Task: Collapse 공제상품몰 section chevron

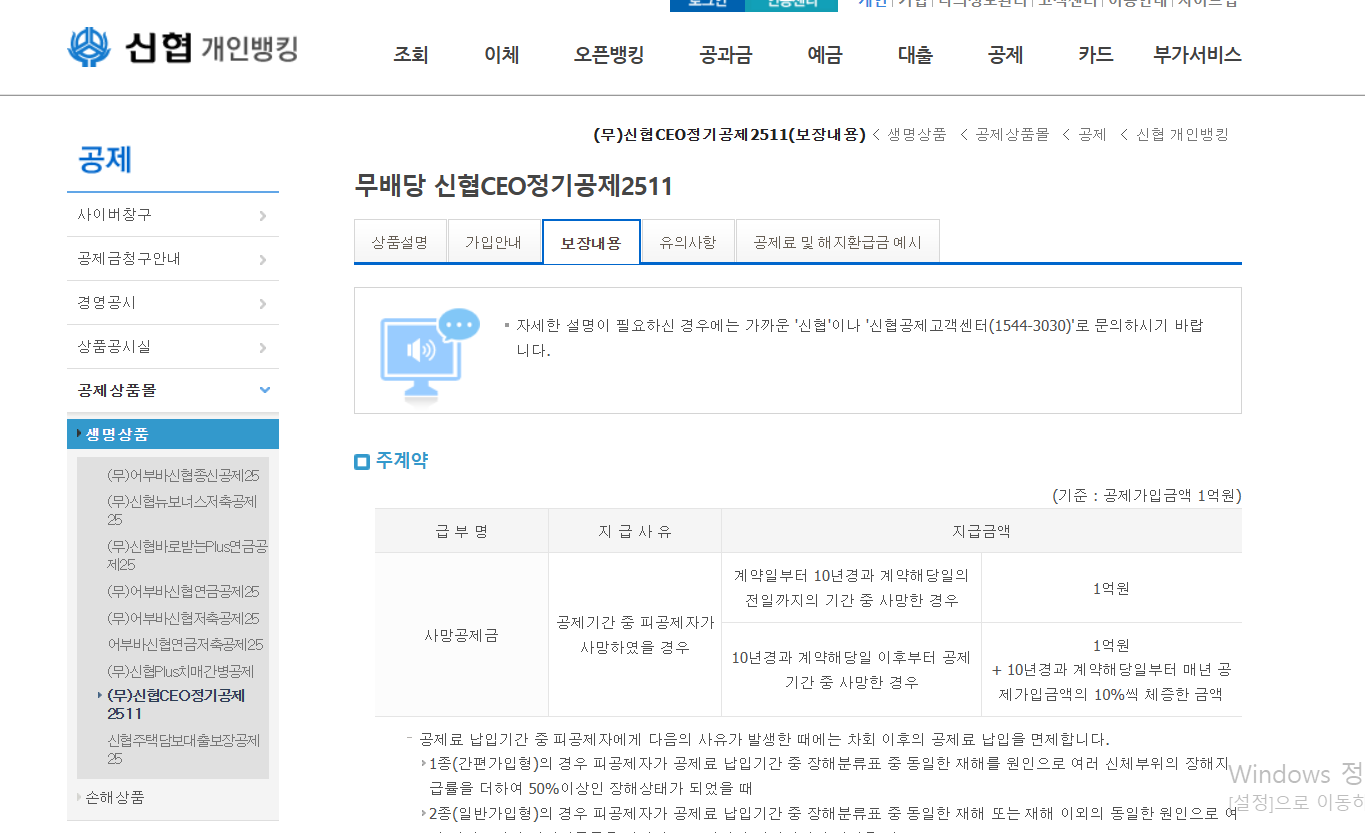Action: tap(264, 390)
